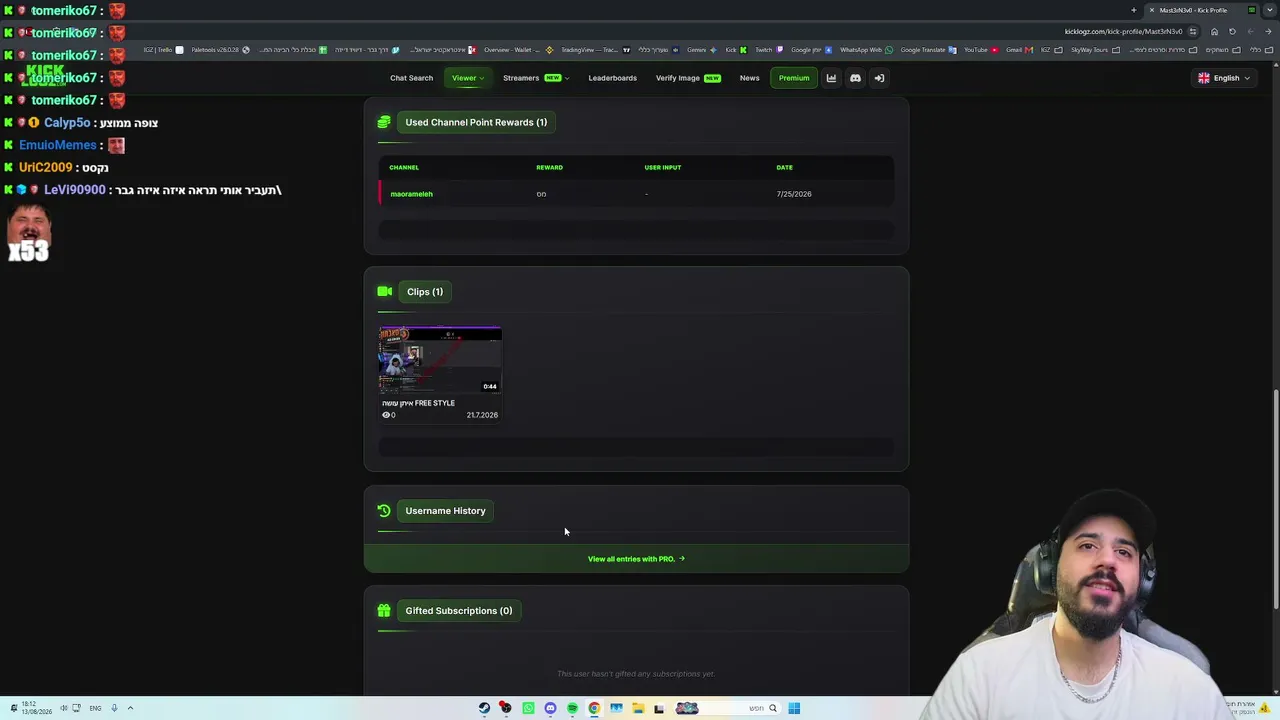Click the taskbar search magnifier icon
1280x720 pixels.
(x=772, y=708)
